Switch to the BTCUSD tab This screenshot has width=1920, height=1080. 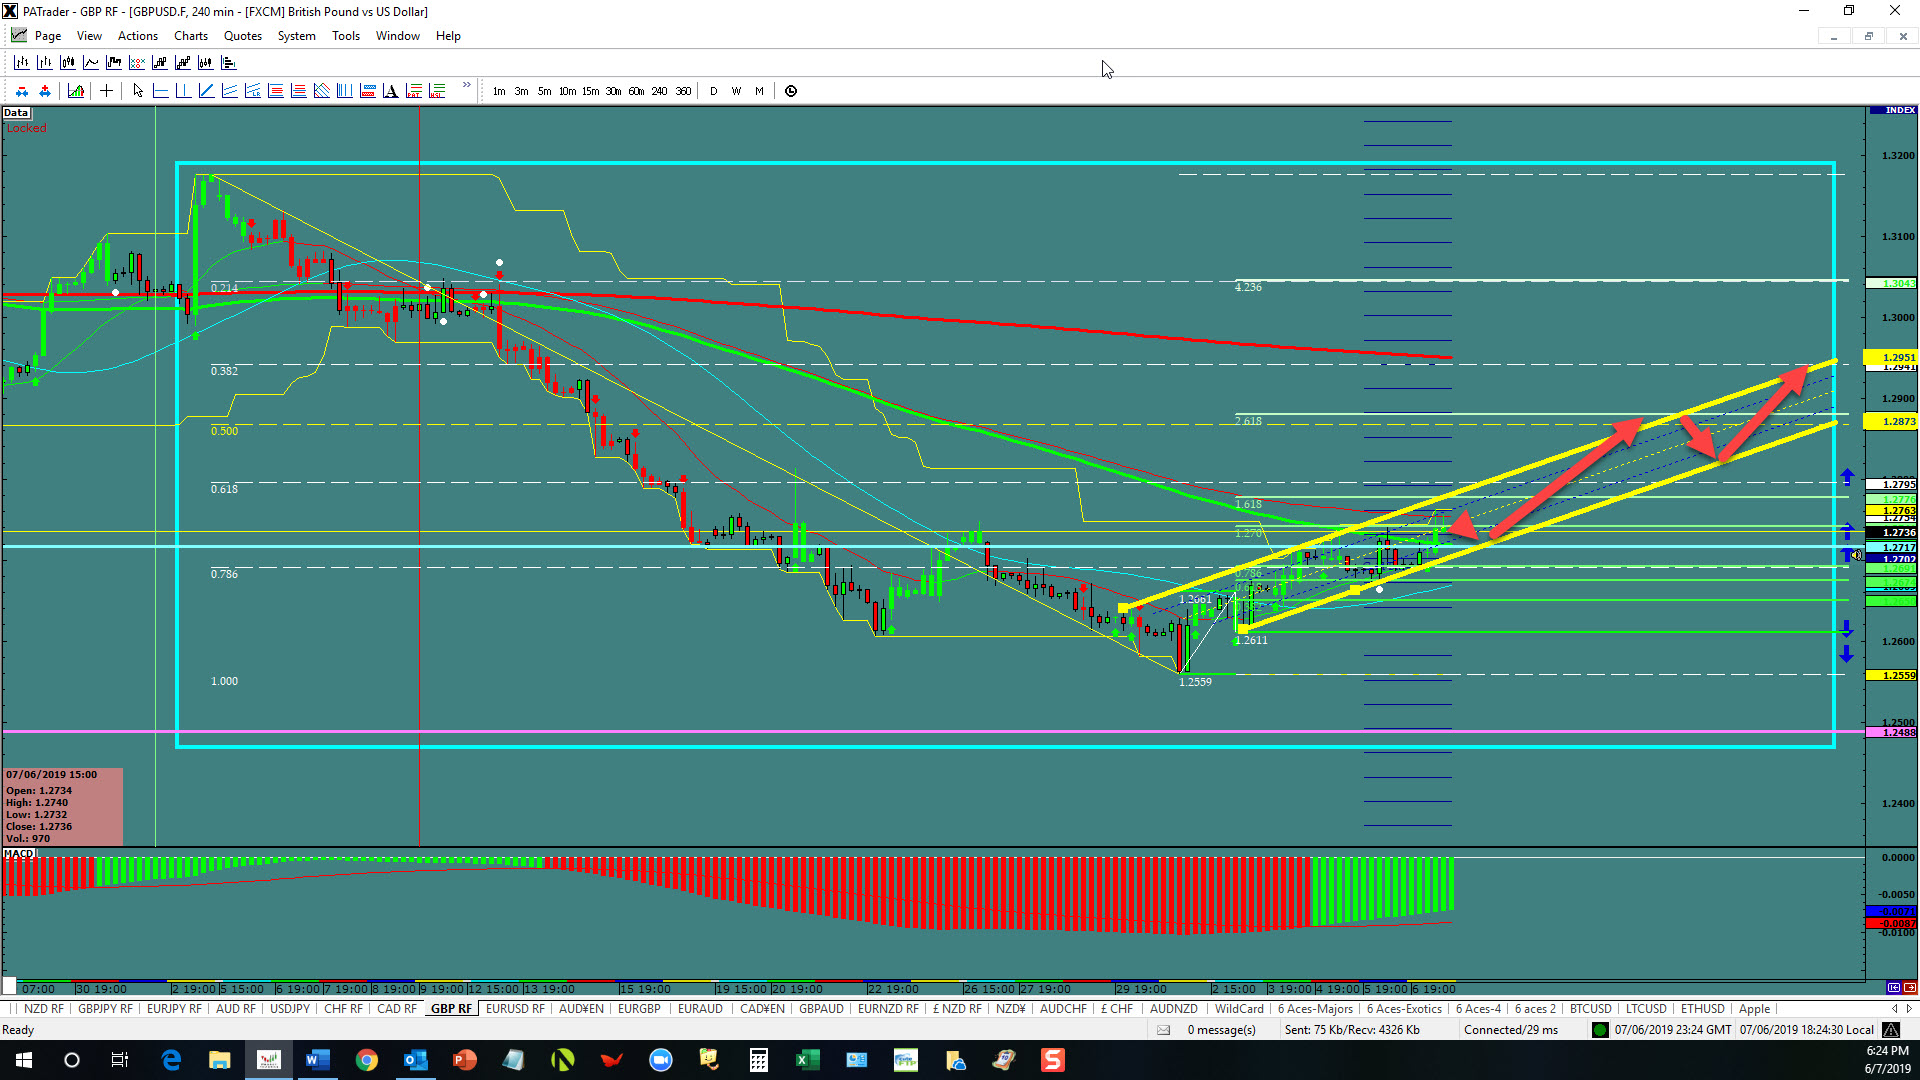tap(1590, 1009)
